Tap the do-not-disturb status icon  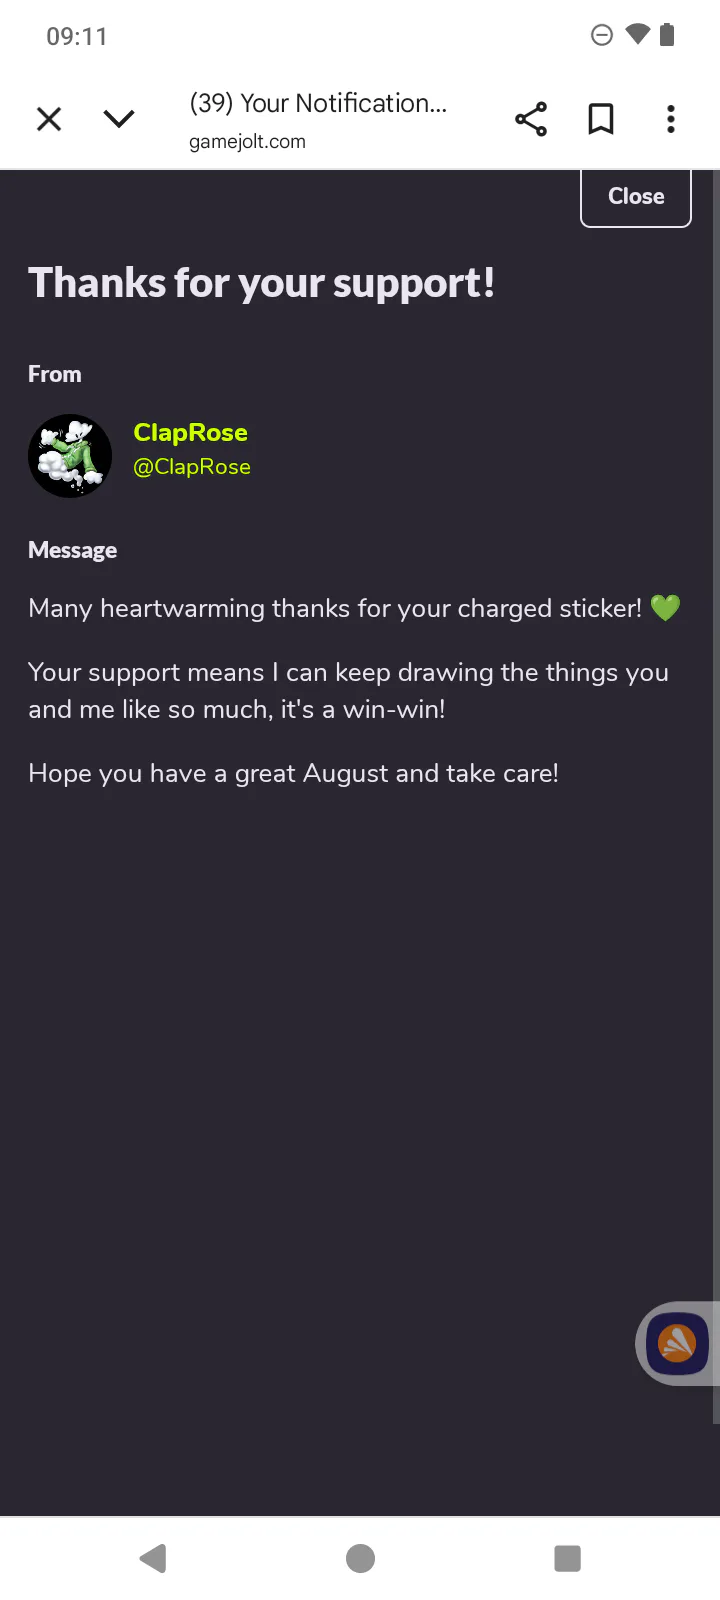point(602,35)
